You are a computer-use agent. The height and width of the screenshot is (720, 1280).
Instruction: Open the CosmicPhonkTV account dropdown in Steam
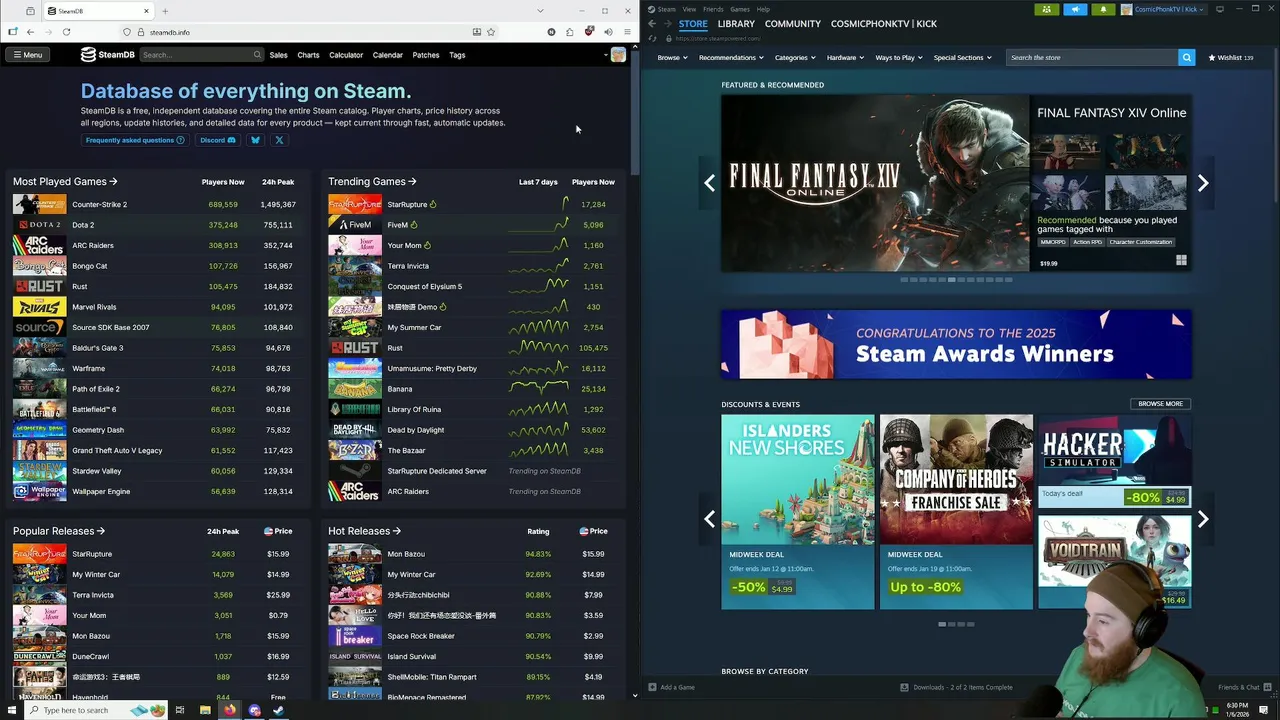pos(1163,9)
